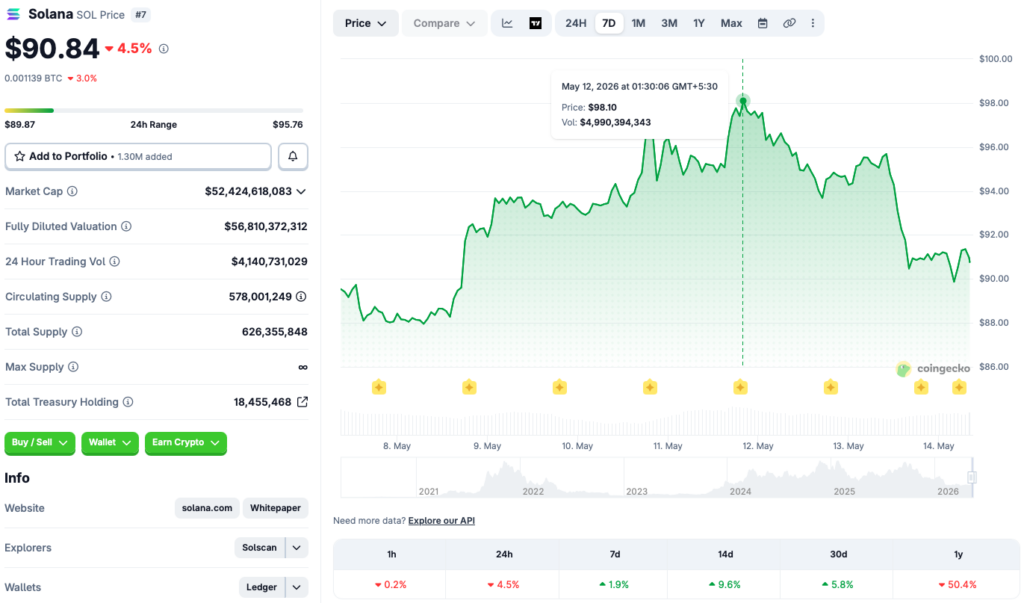Open Total Treasury Holding info icon
Viewport: 1024px width, 603px height.
tap(128, 402)
